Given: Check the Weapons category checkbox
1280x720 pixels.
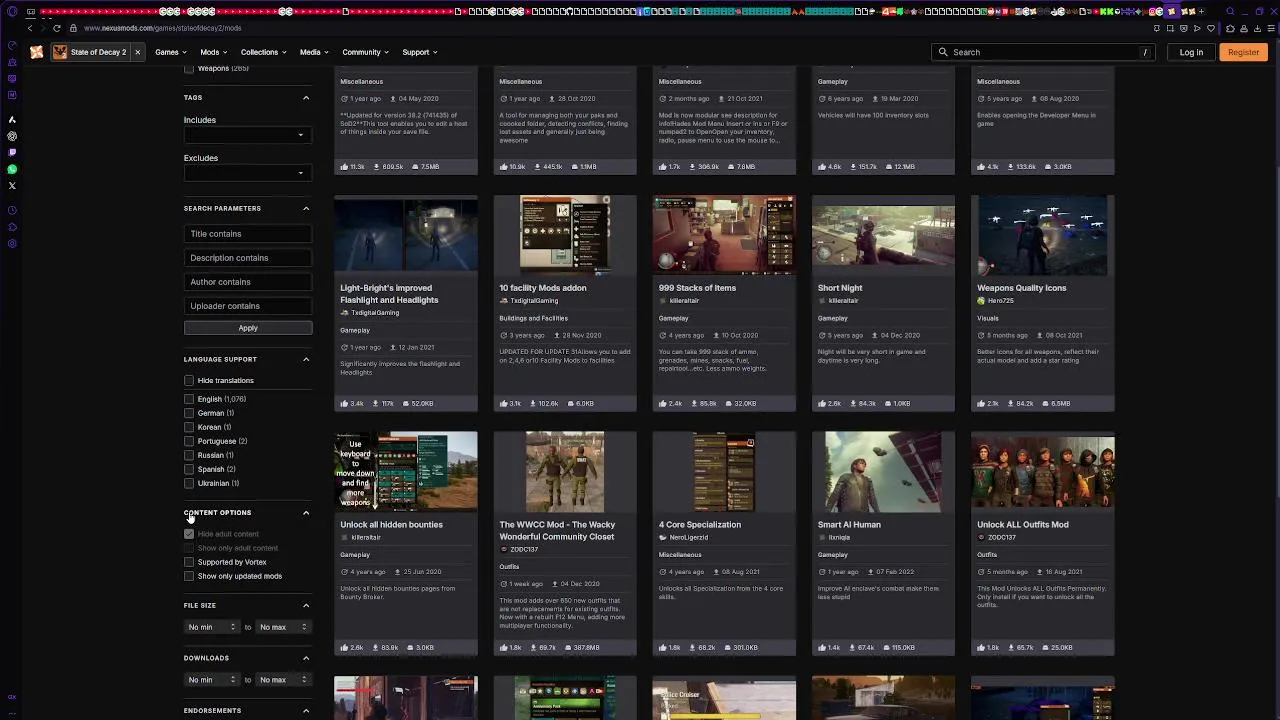Looking at the screenshot, I should tap(189, 69).
